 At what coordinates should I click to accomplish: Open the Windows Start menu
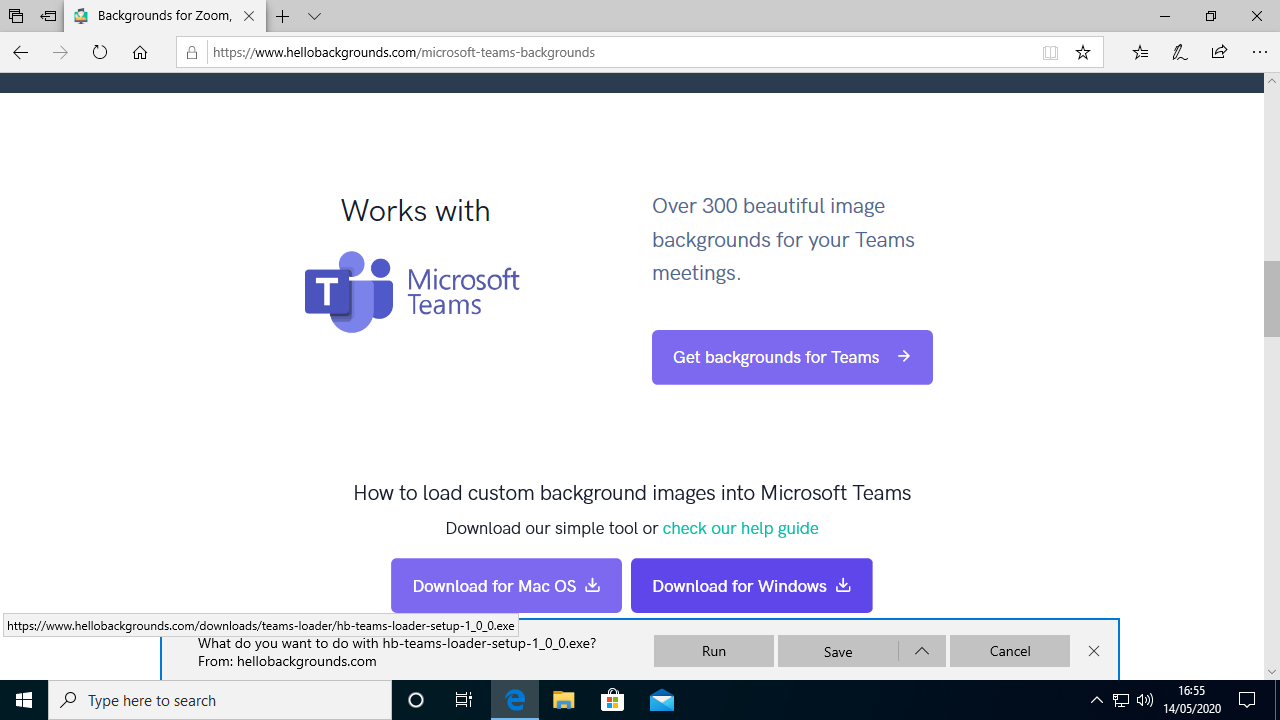24,700
